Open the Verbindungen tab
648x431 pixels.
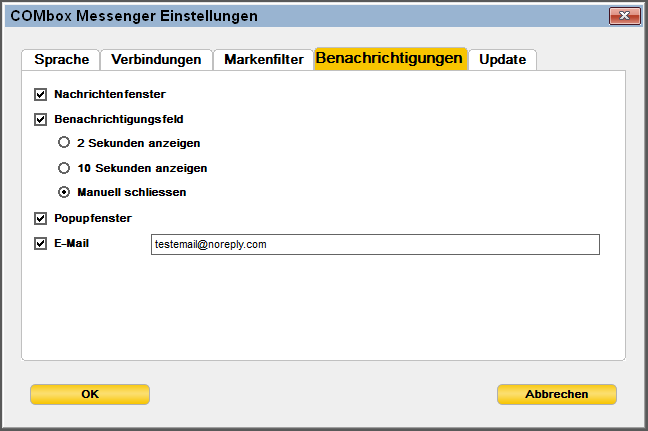coord(156,60)
